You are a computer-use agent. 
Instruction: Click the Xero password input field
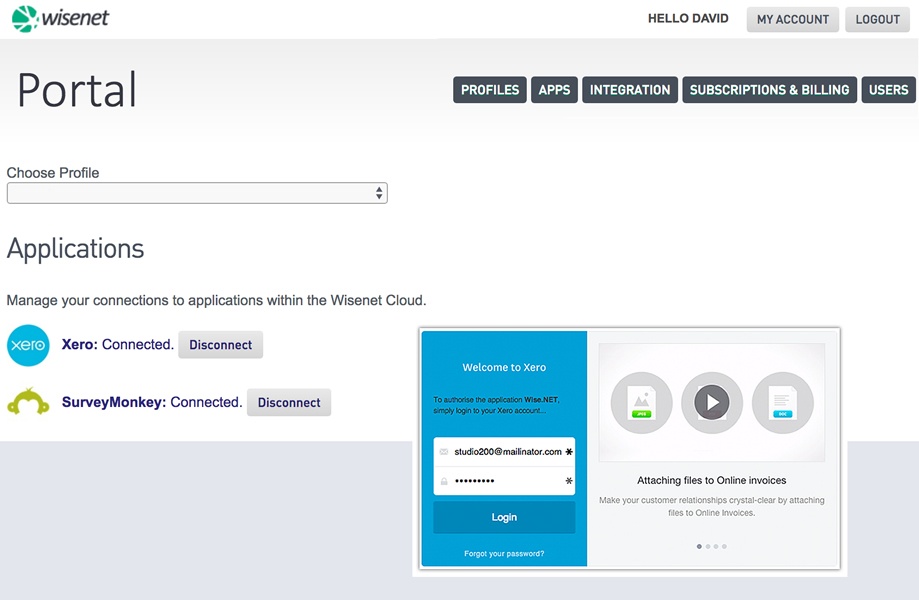point(504,481)
